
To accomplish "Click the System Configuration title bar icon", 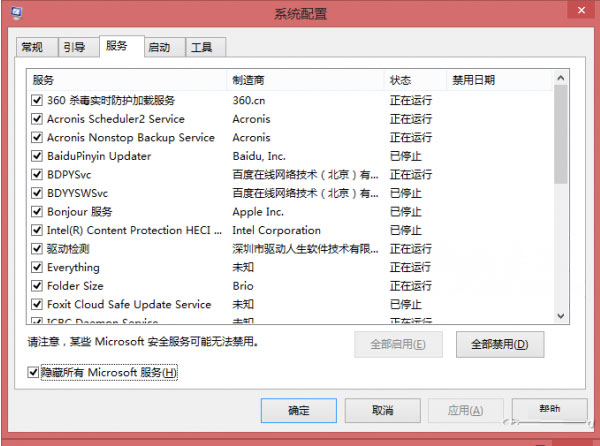I will tap(16, 13).
